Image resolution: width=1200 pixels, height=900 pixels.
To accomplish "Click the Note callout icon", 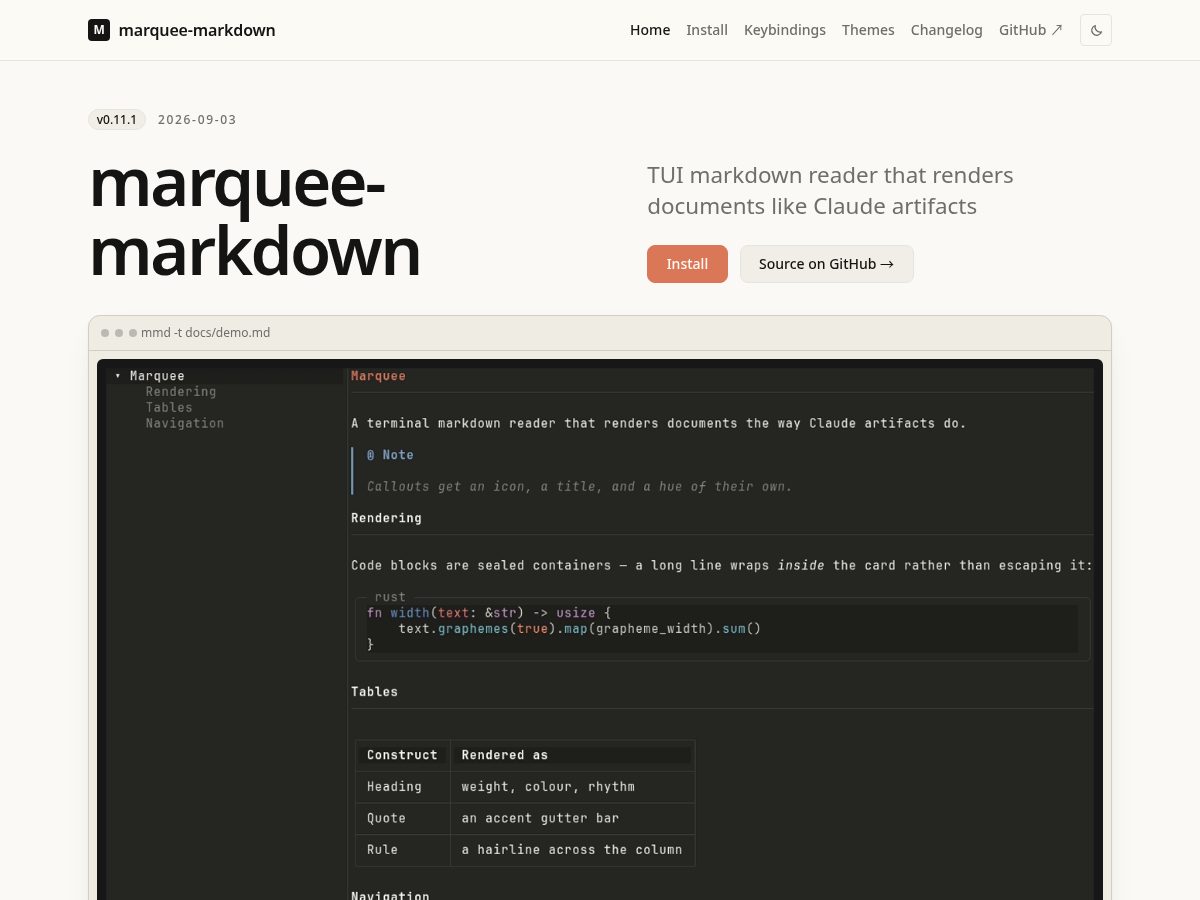I will [x=371, y=455].
